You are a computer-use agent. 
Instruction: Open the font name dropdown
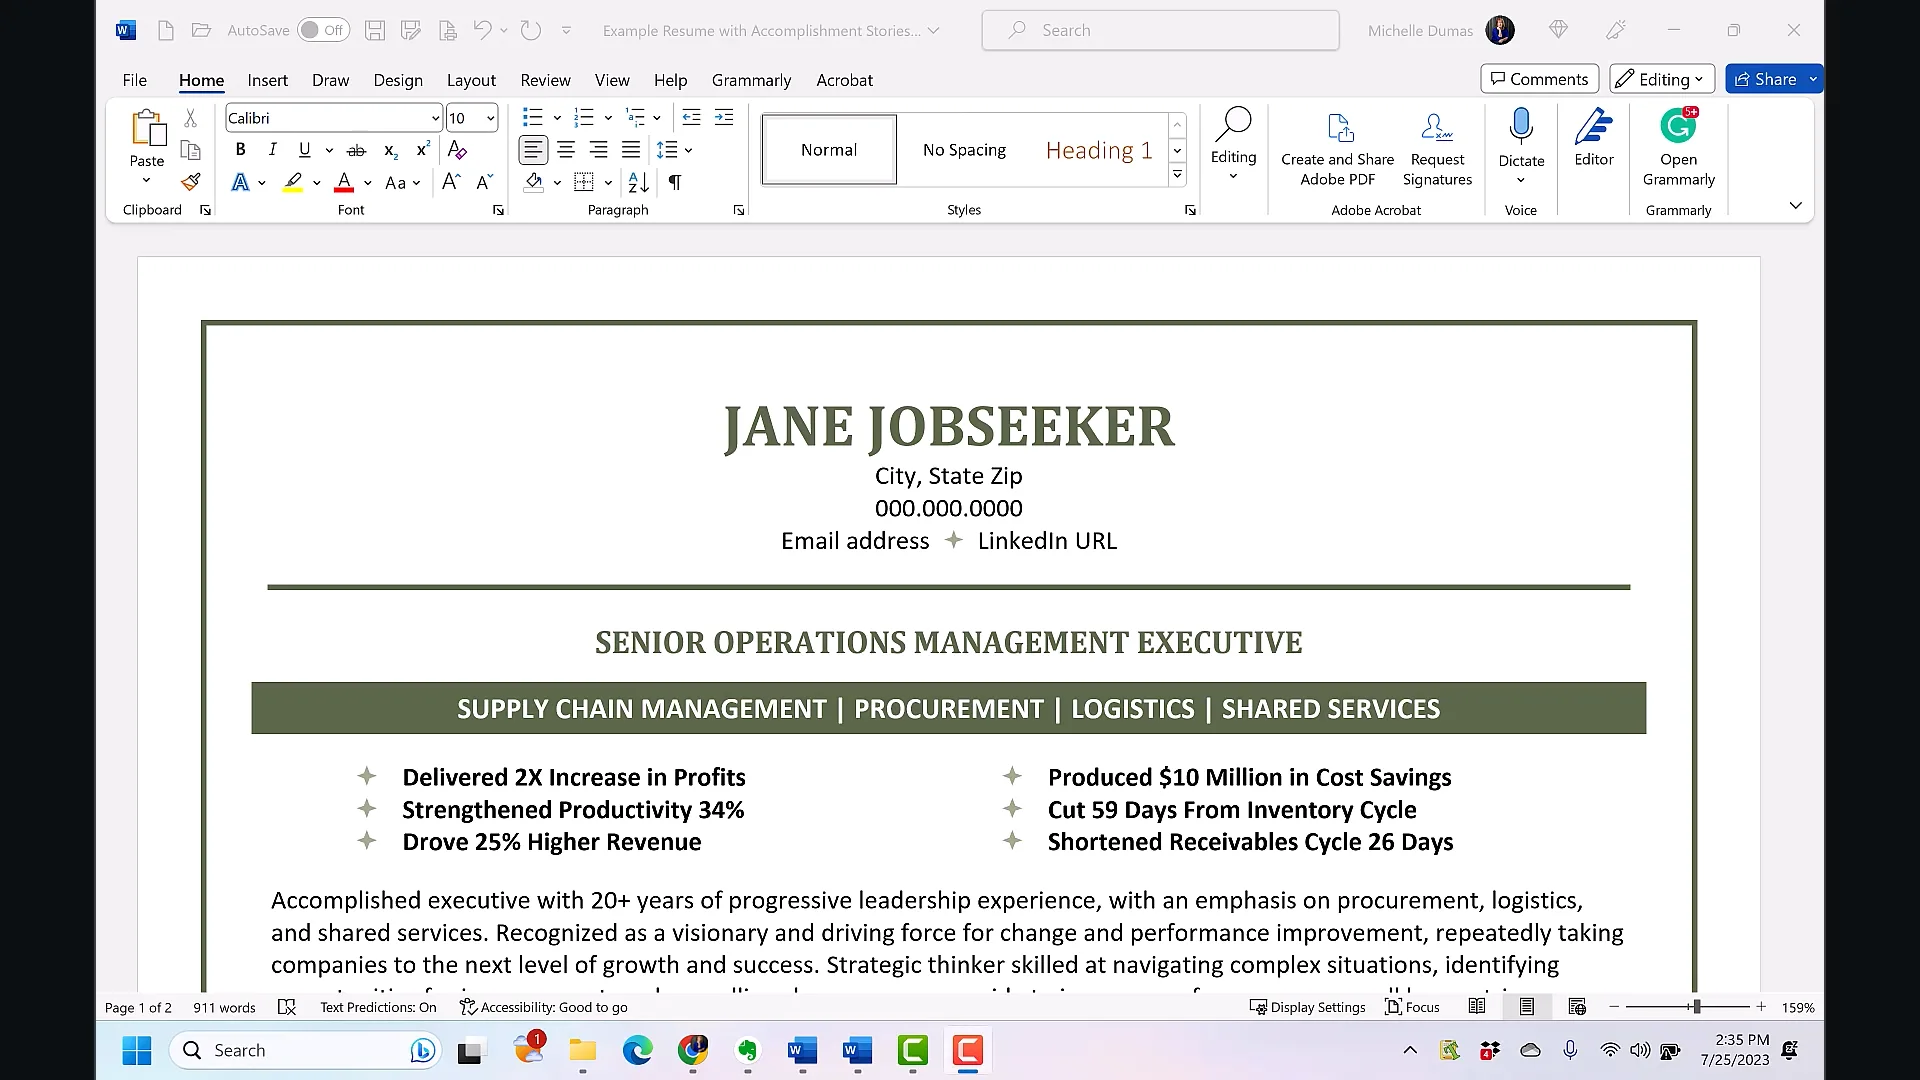pos(435,118)
